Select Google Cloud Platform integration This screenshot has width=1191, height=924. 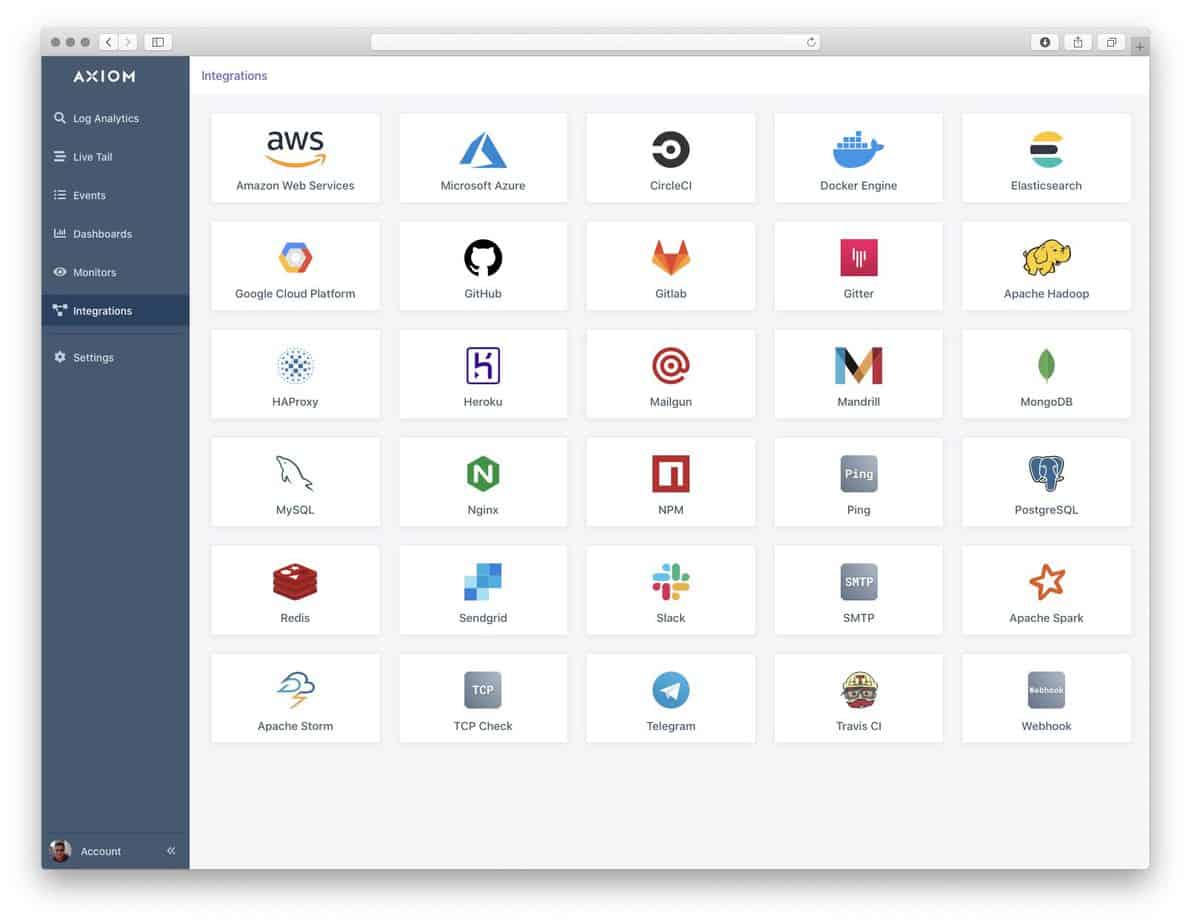pyautogui.click(x=295, y=266)
